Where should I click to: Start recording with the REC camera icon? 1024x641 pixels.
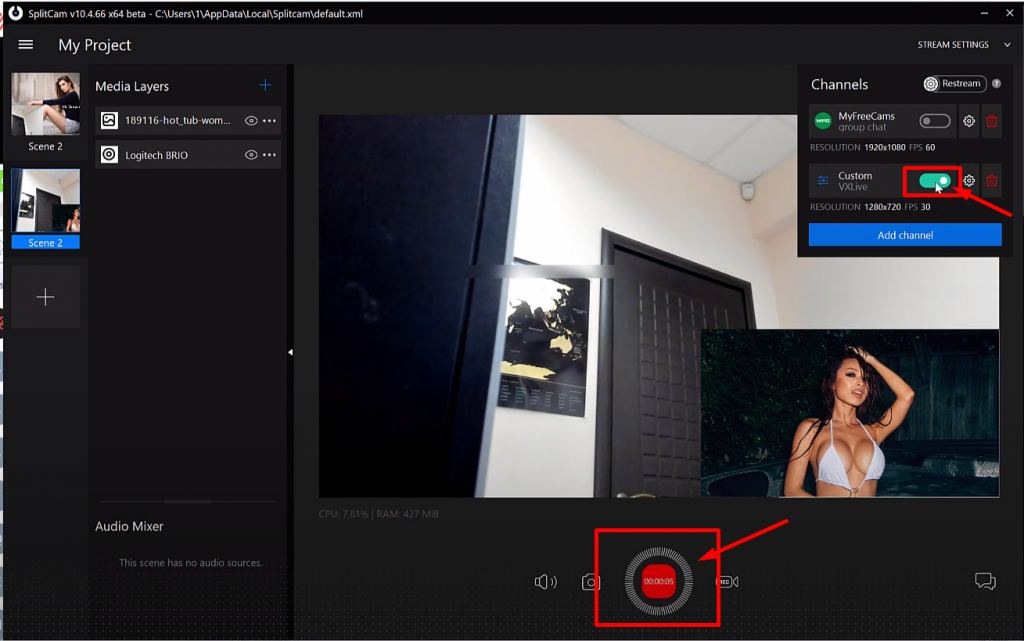[x=727, y=582]
